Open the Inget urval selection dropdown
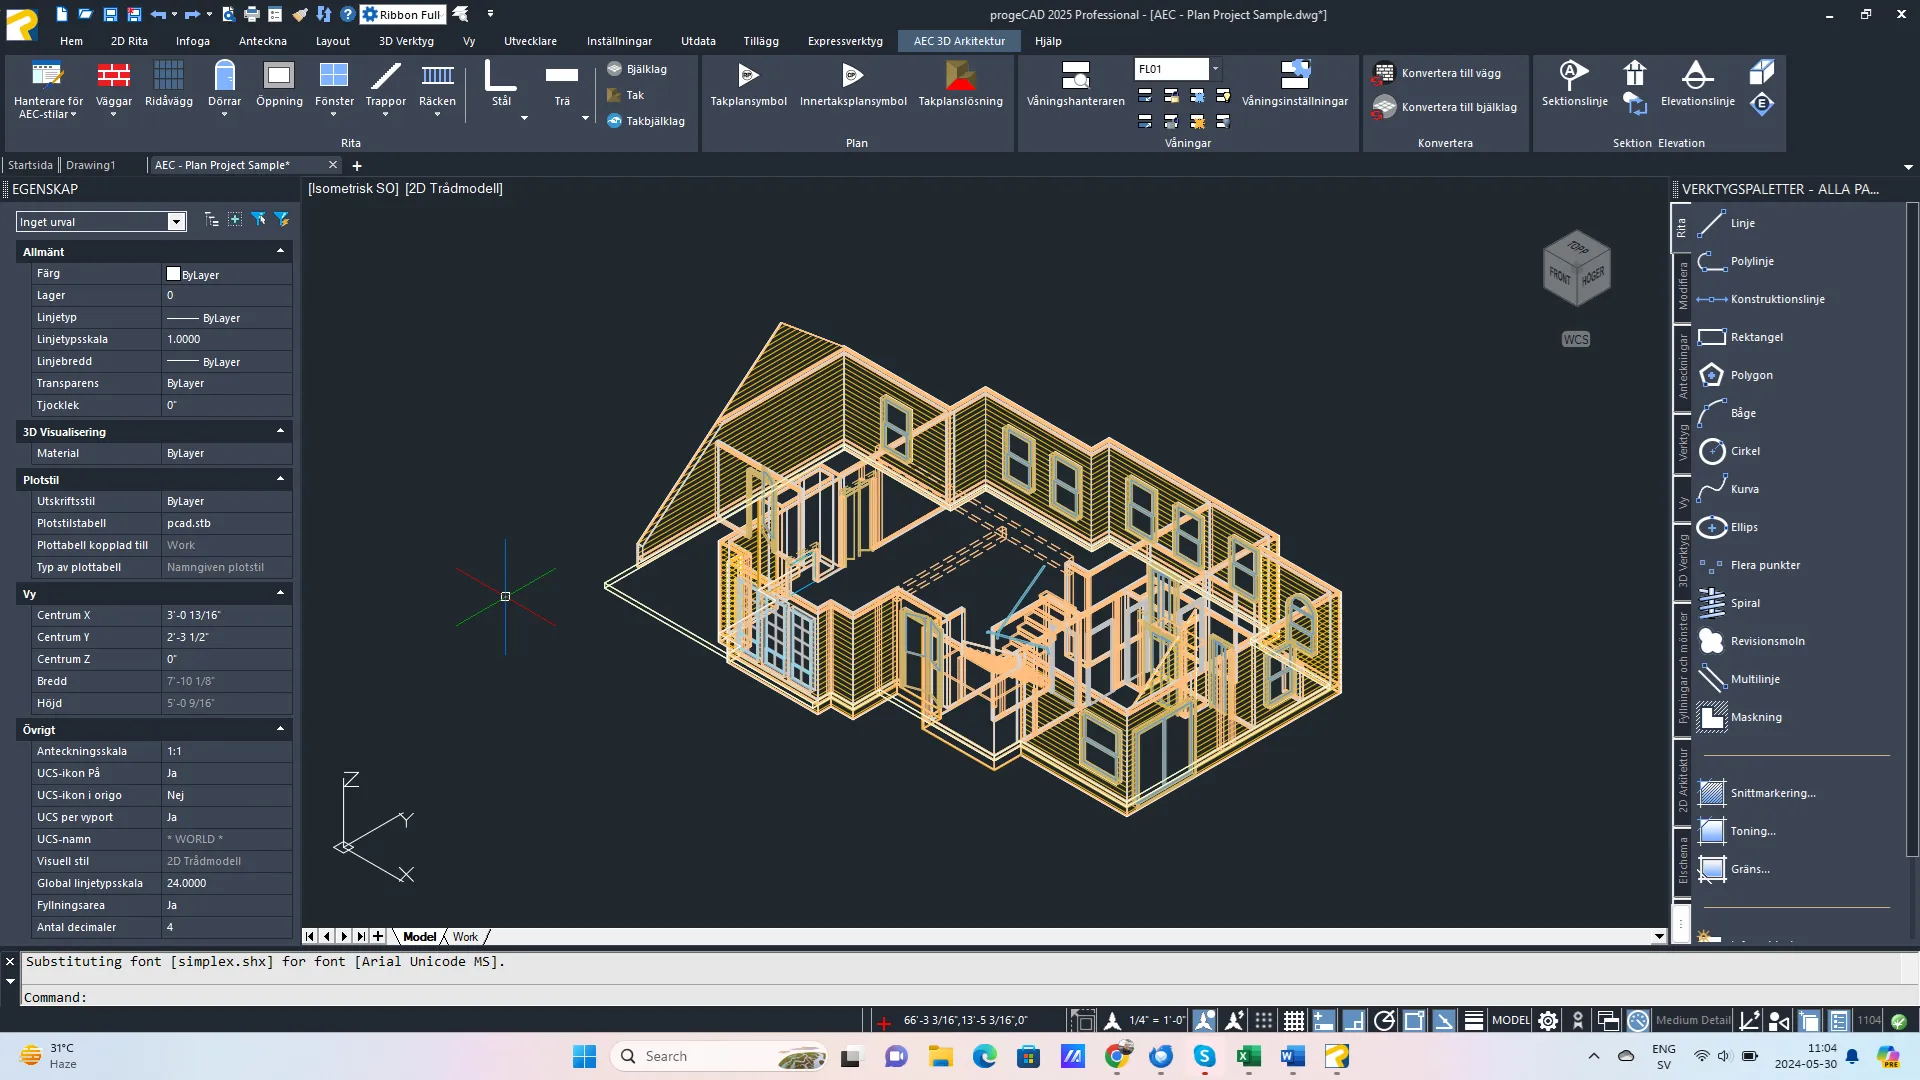 (x=176, y=221)
